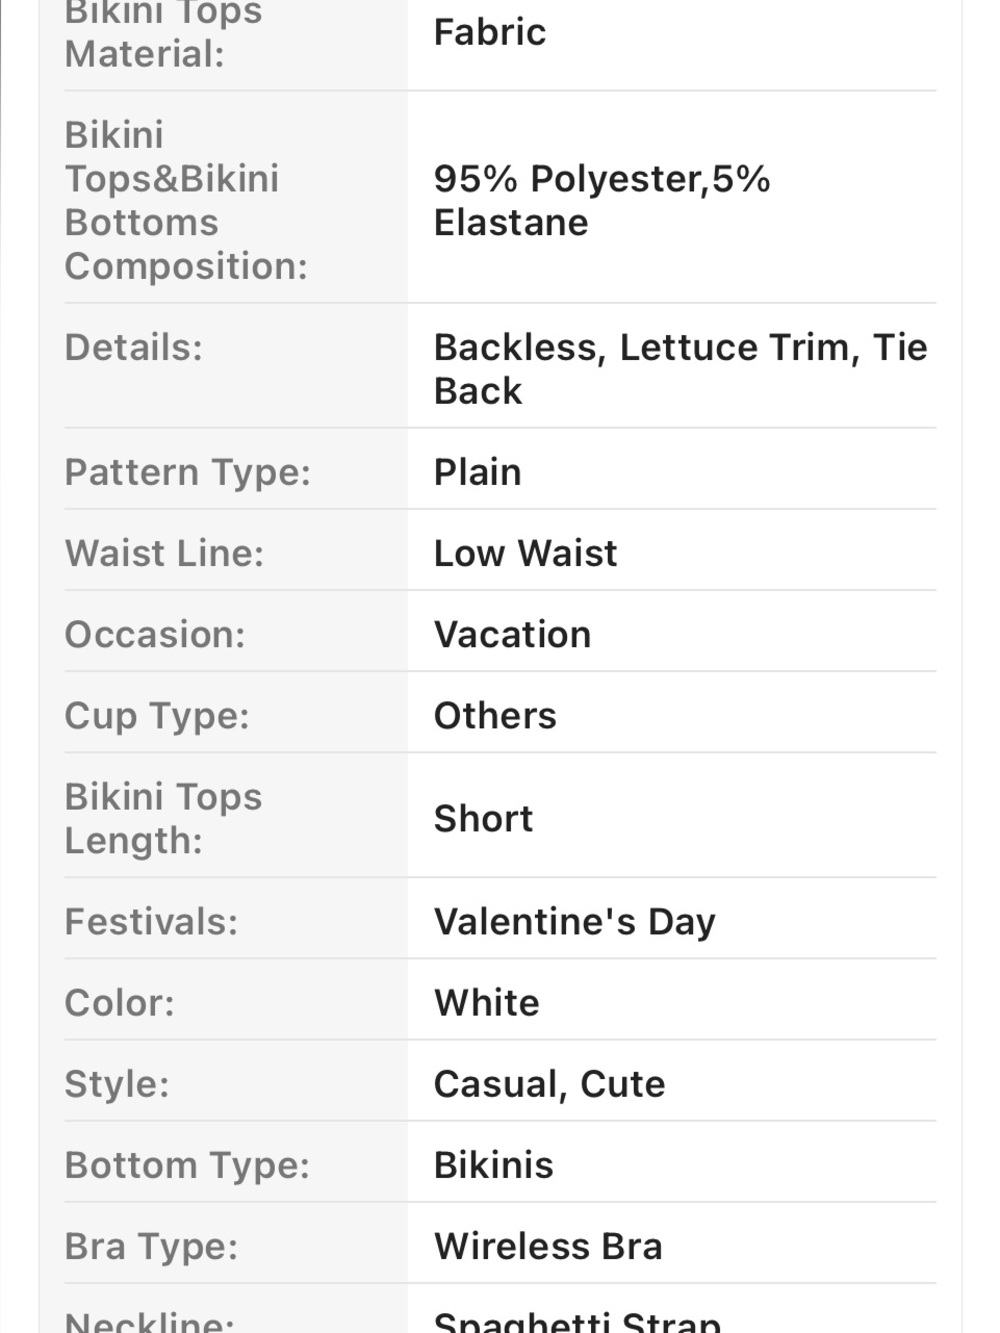Tap the White color value
The height and width of the screenshot is (1333, 1000).
tap(487, 1003)
